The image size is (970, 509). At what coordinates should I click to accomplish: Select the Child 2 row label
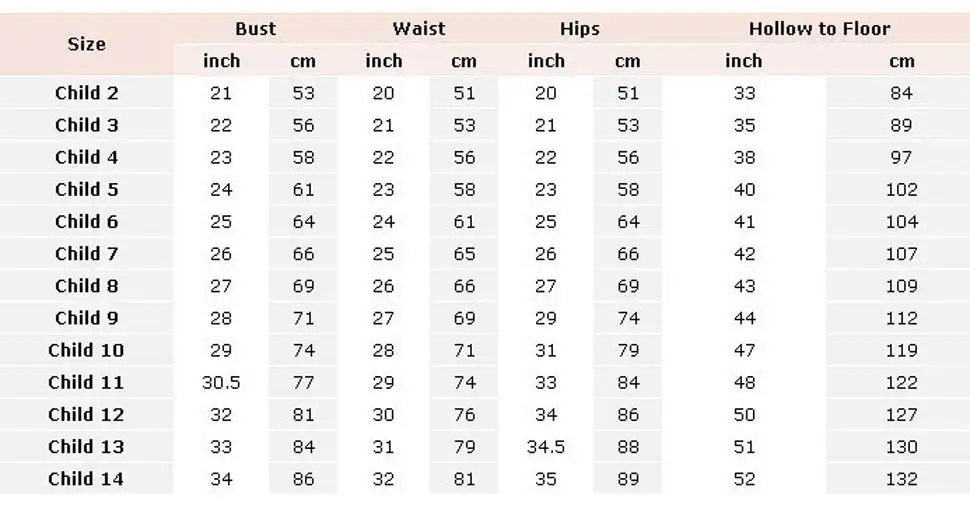click(x=87, y=93)
